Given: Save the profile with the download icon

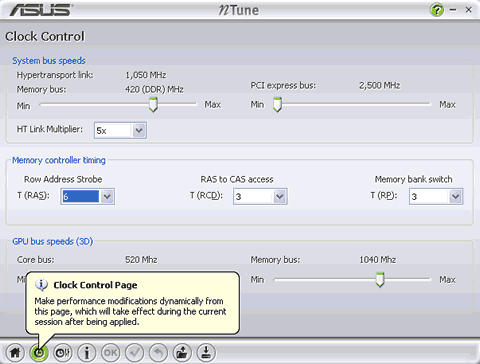Looking at the screenshot, I should click(206, 352).
